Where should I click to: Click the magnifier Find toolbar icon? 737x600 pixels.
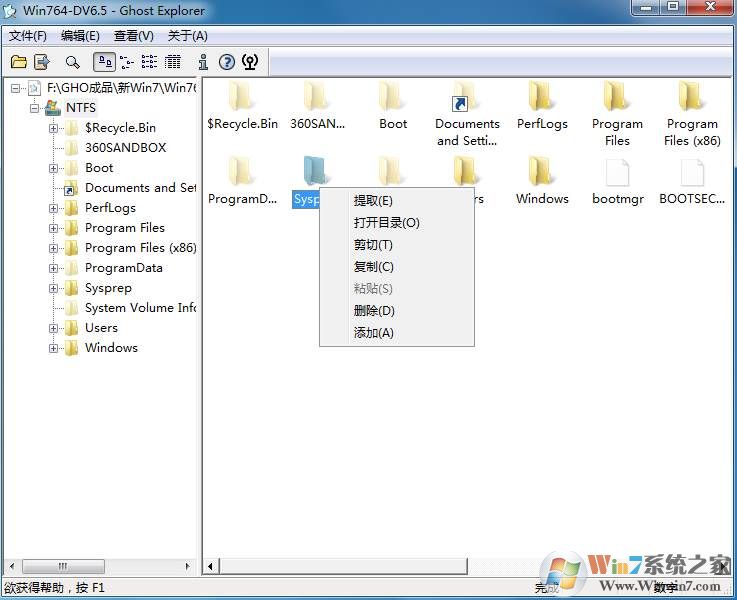click(x=72, y=62)
